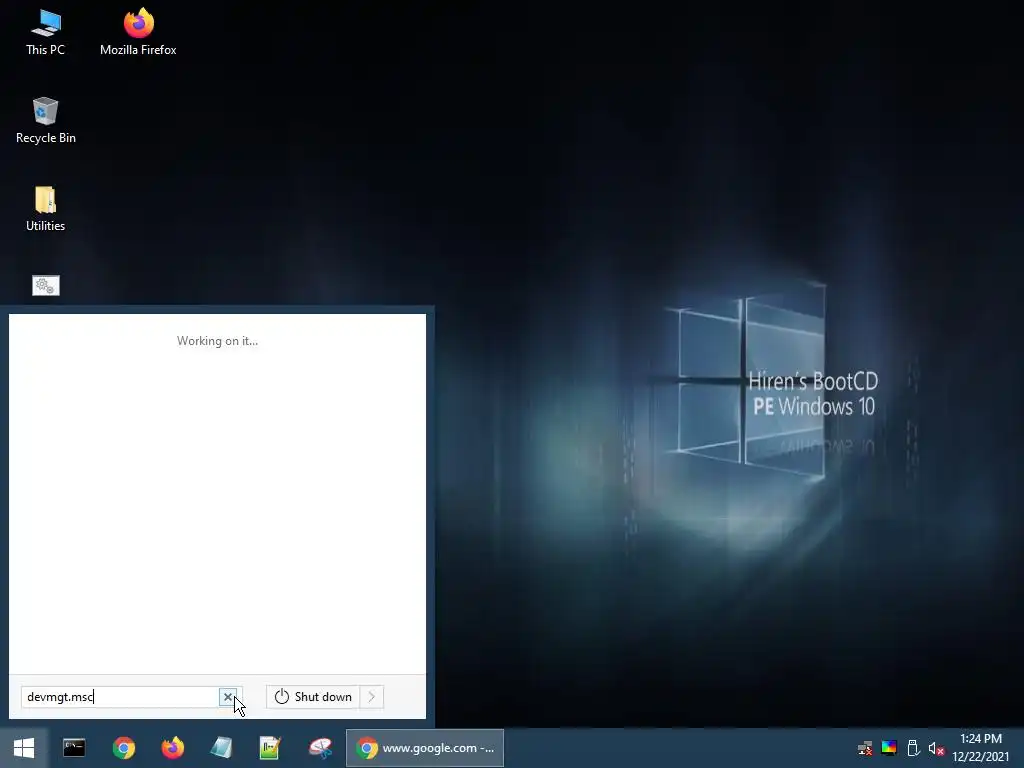Open the clock showing 1:24 PM
Viewport: 1024px width, 768px height.
(980, 748)
